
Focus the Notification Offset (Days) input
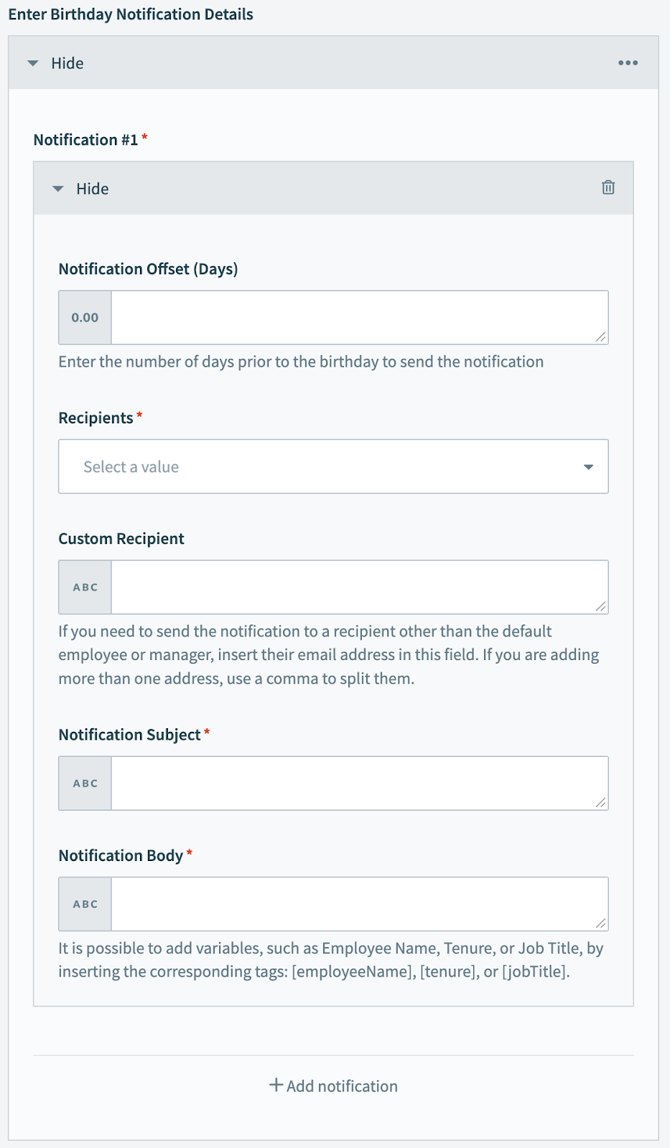[358, 318]
